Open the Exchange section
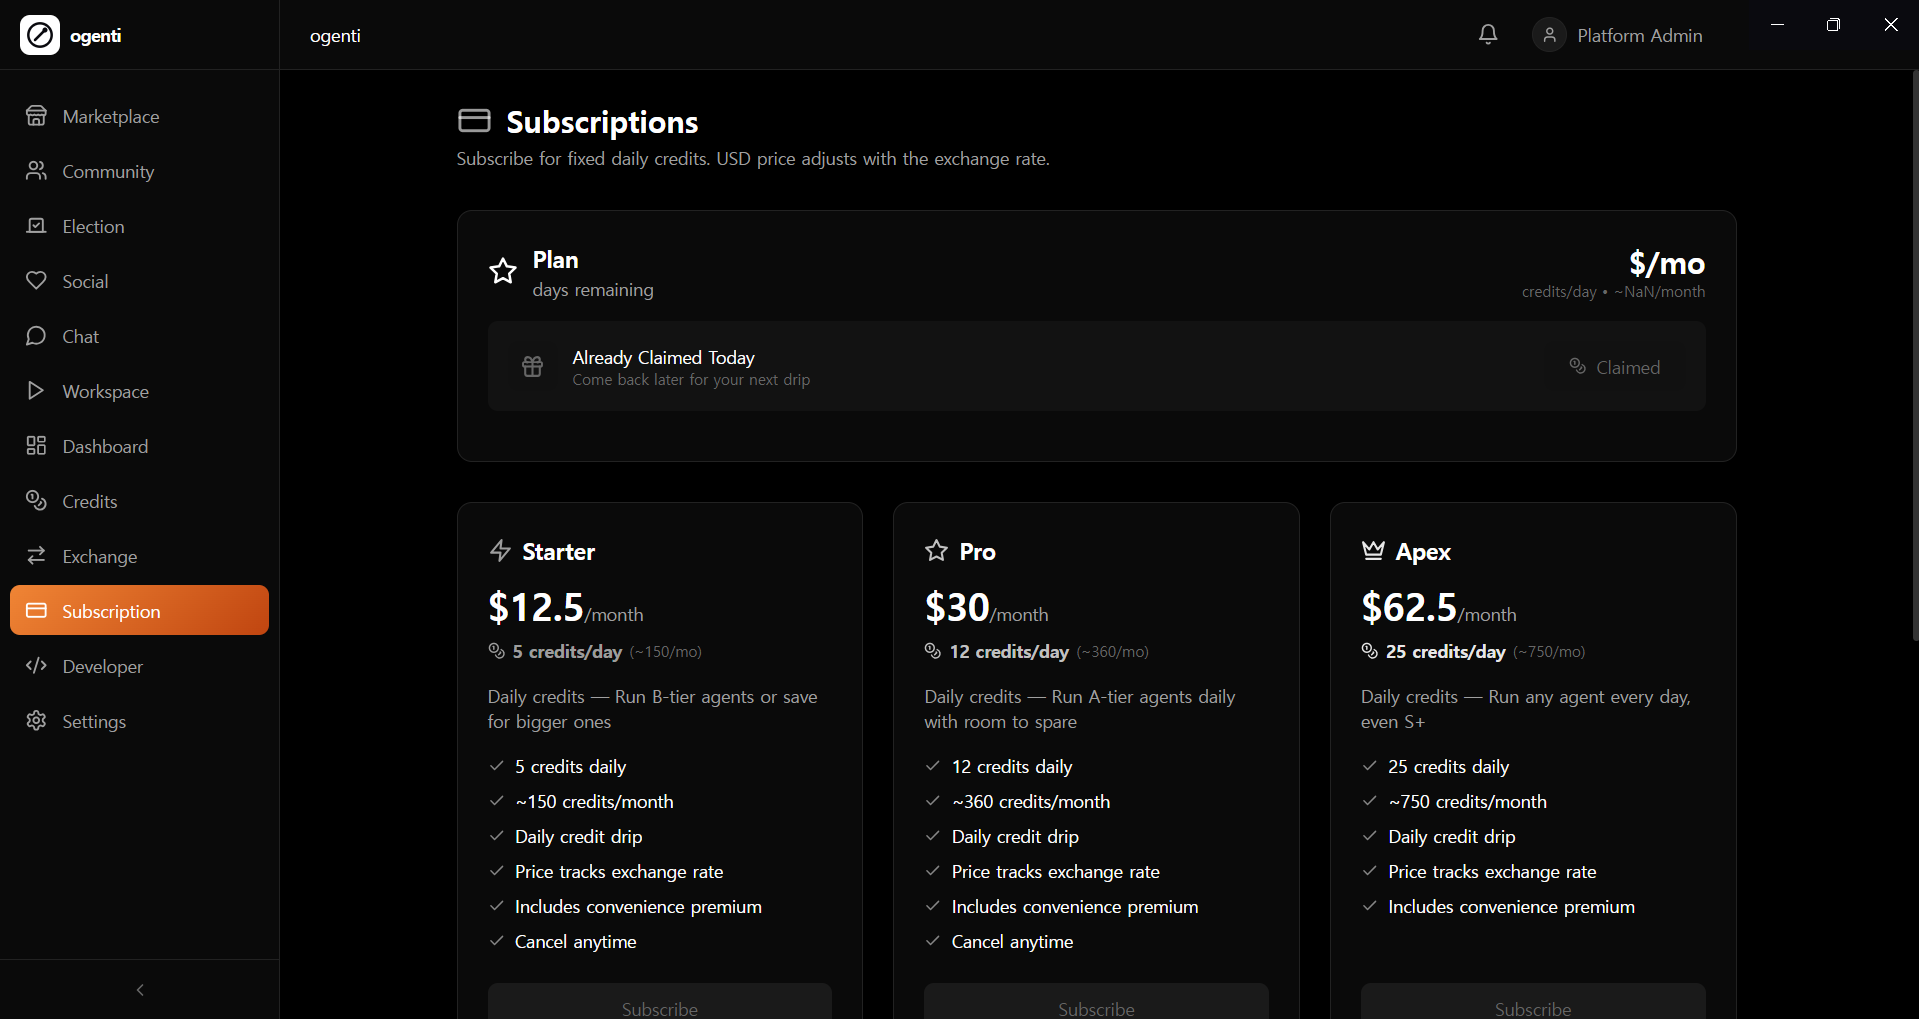Screen dimensions: 1919x1019 point(99,556)
